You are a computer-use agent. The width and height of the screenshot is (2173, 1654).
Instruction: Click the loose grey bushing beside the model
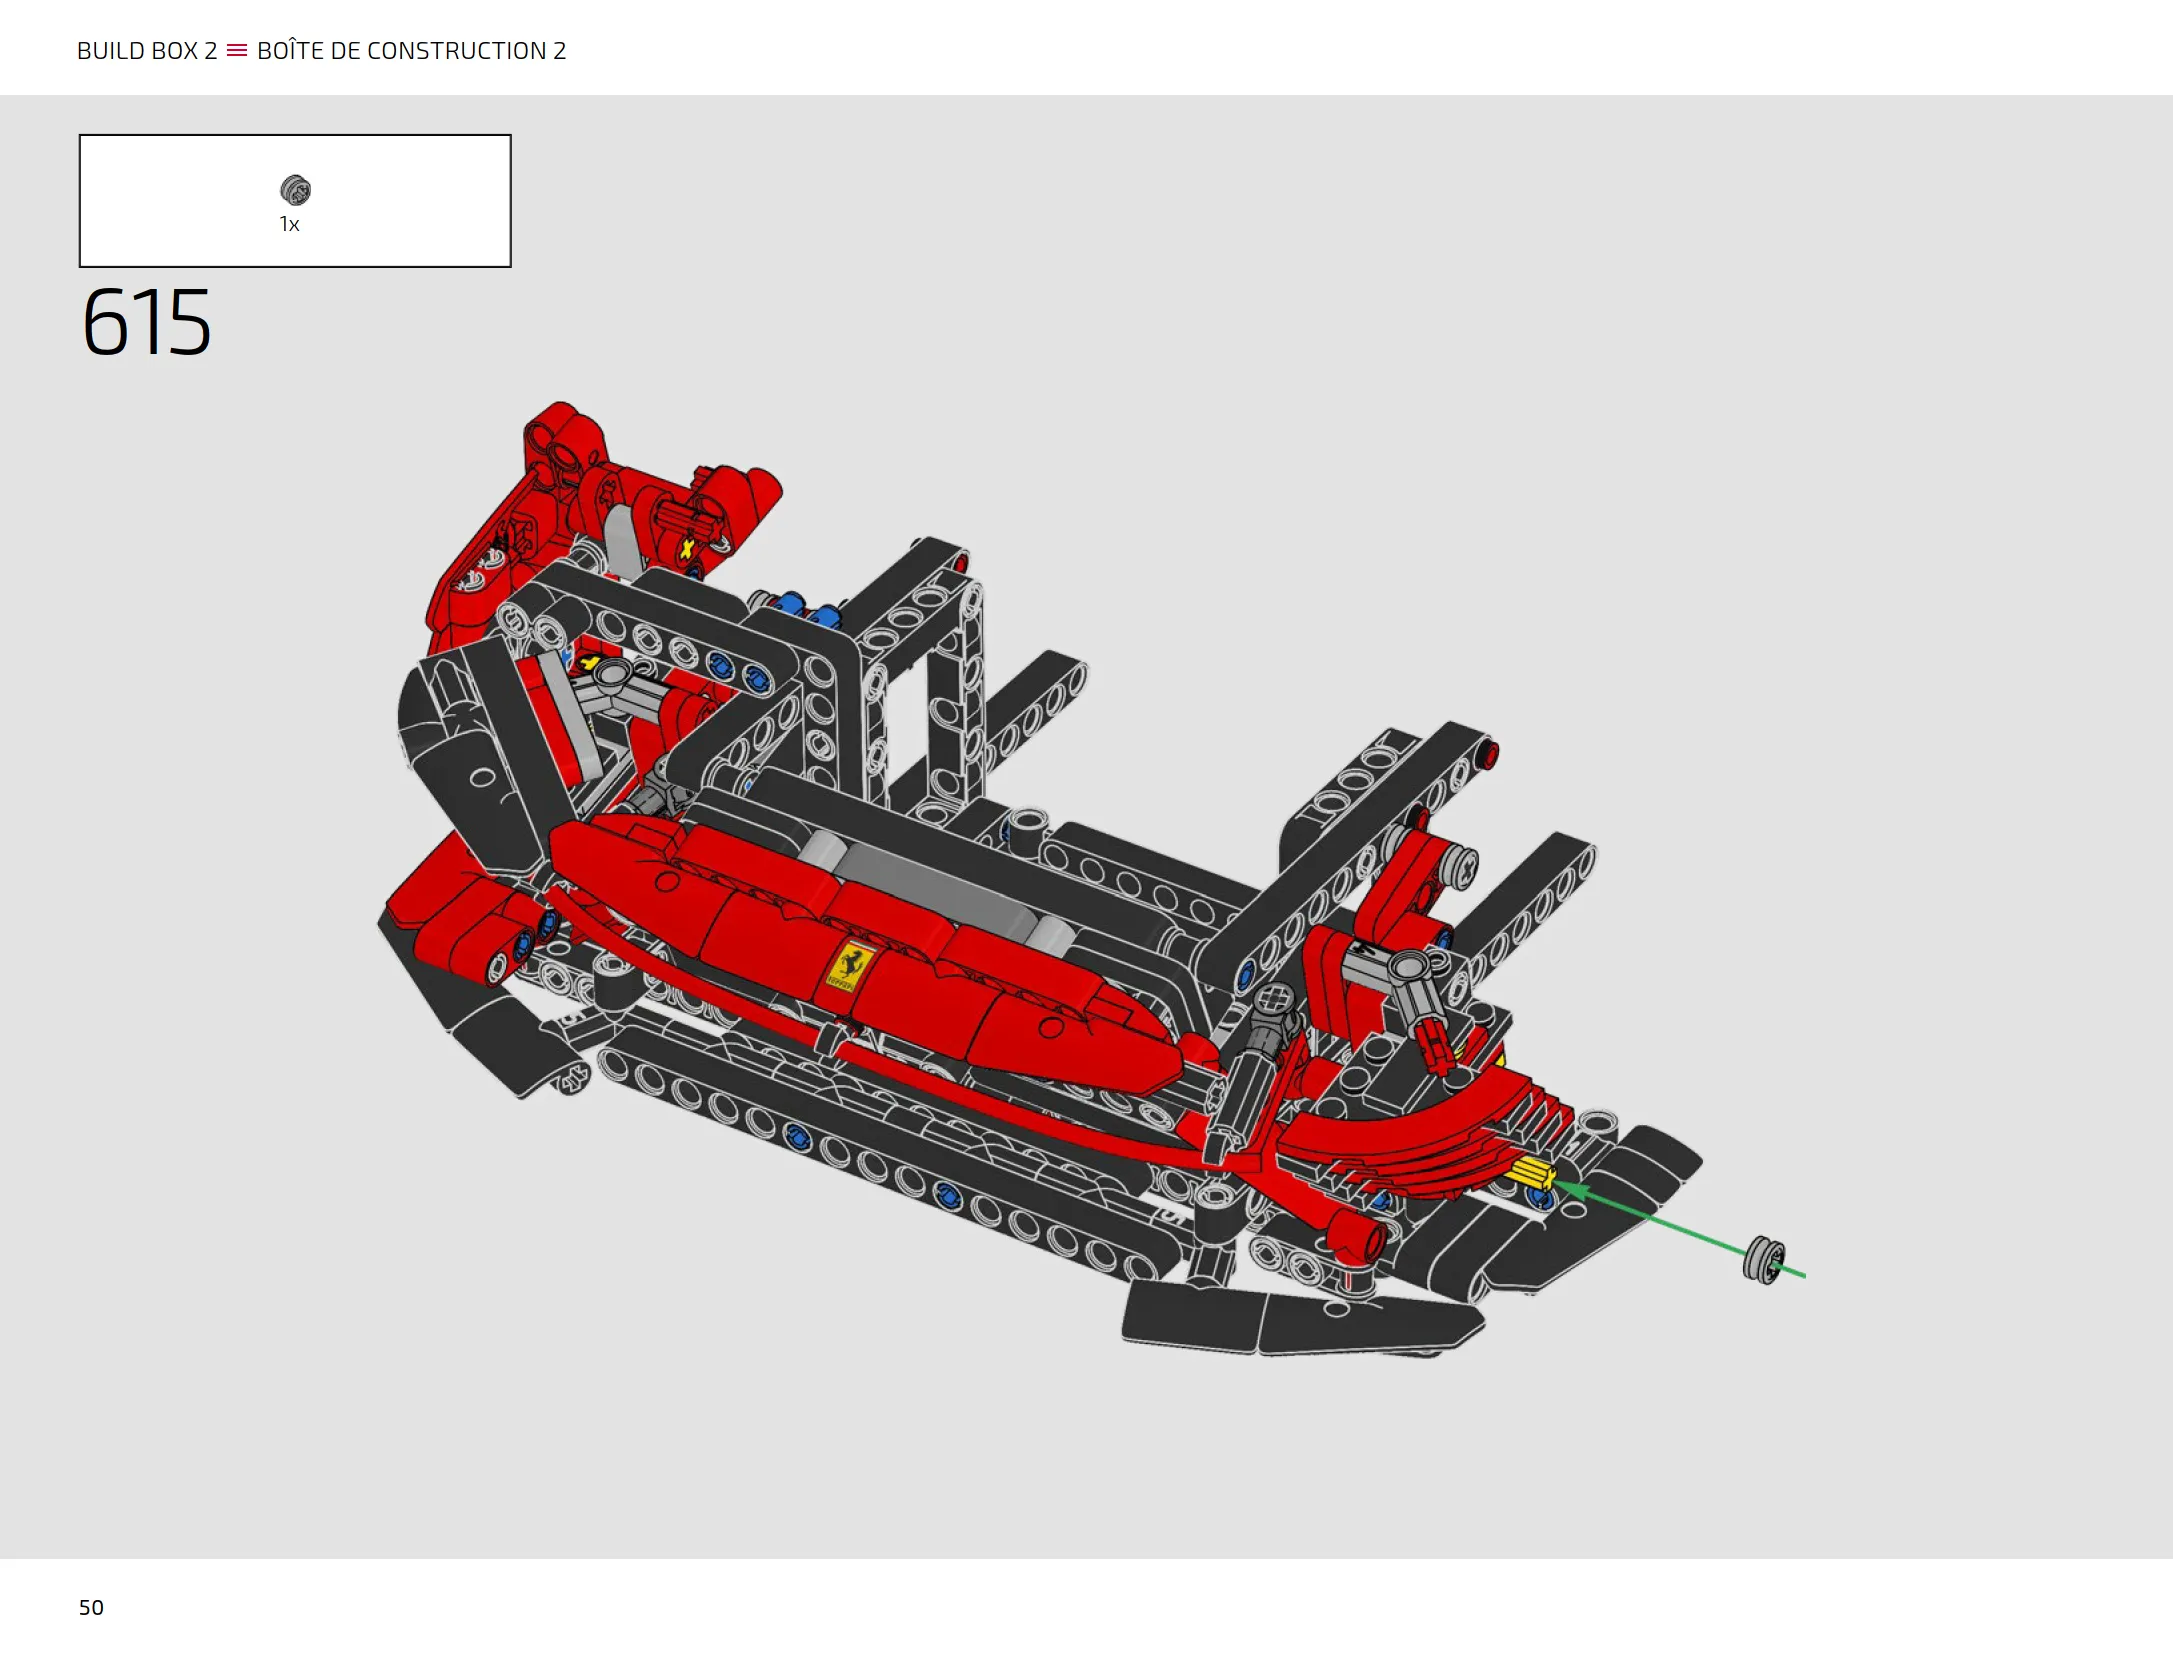point(1764,1260)
